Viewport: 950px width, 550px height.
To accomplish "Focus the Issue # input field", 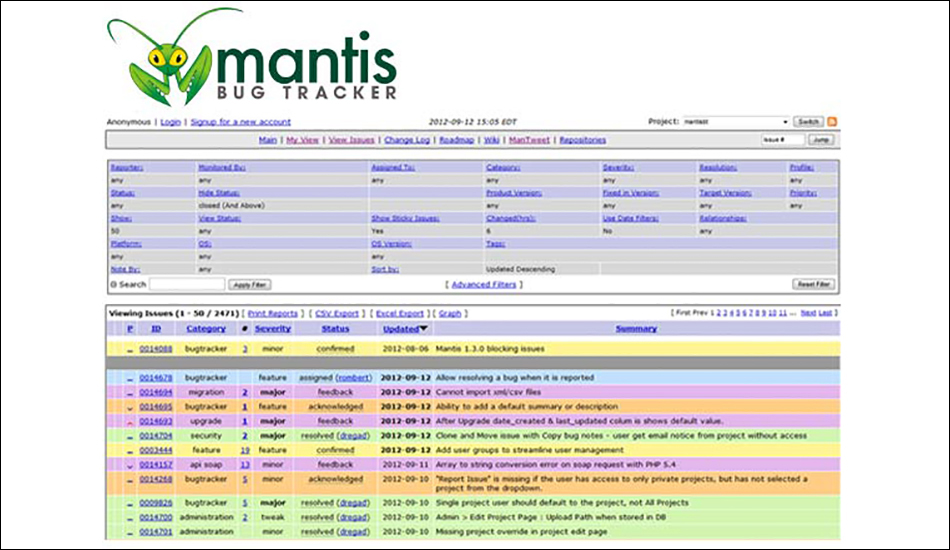I will [x=783, y=140].
